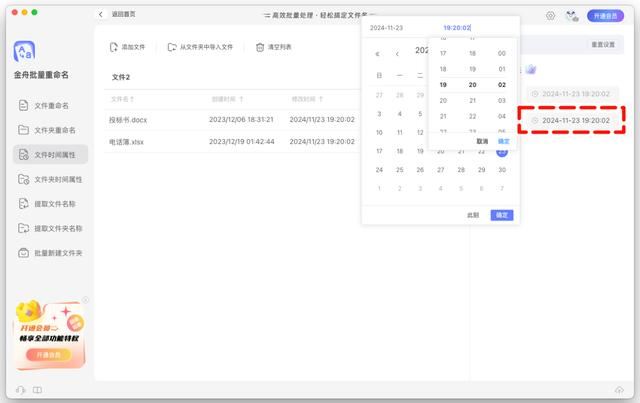Jump to previous year with double chevron

tap(377, 53)
